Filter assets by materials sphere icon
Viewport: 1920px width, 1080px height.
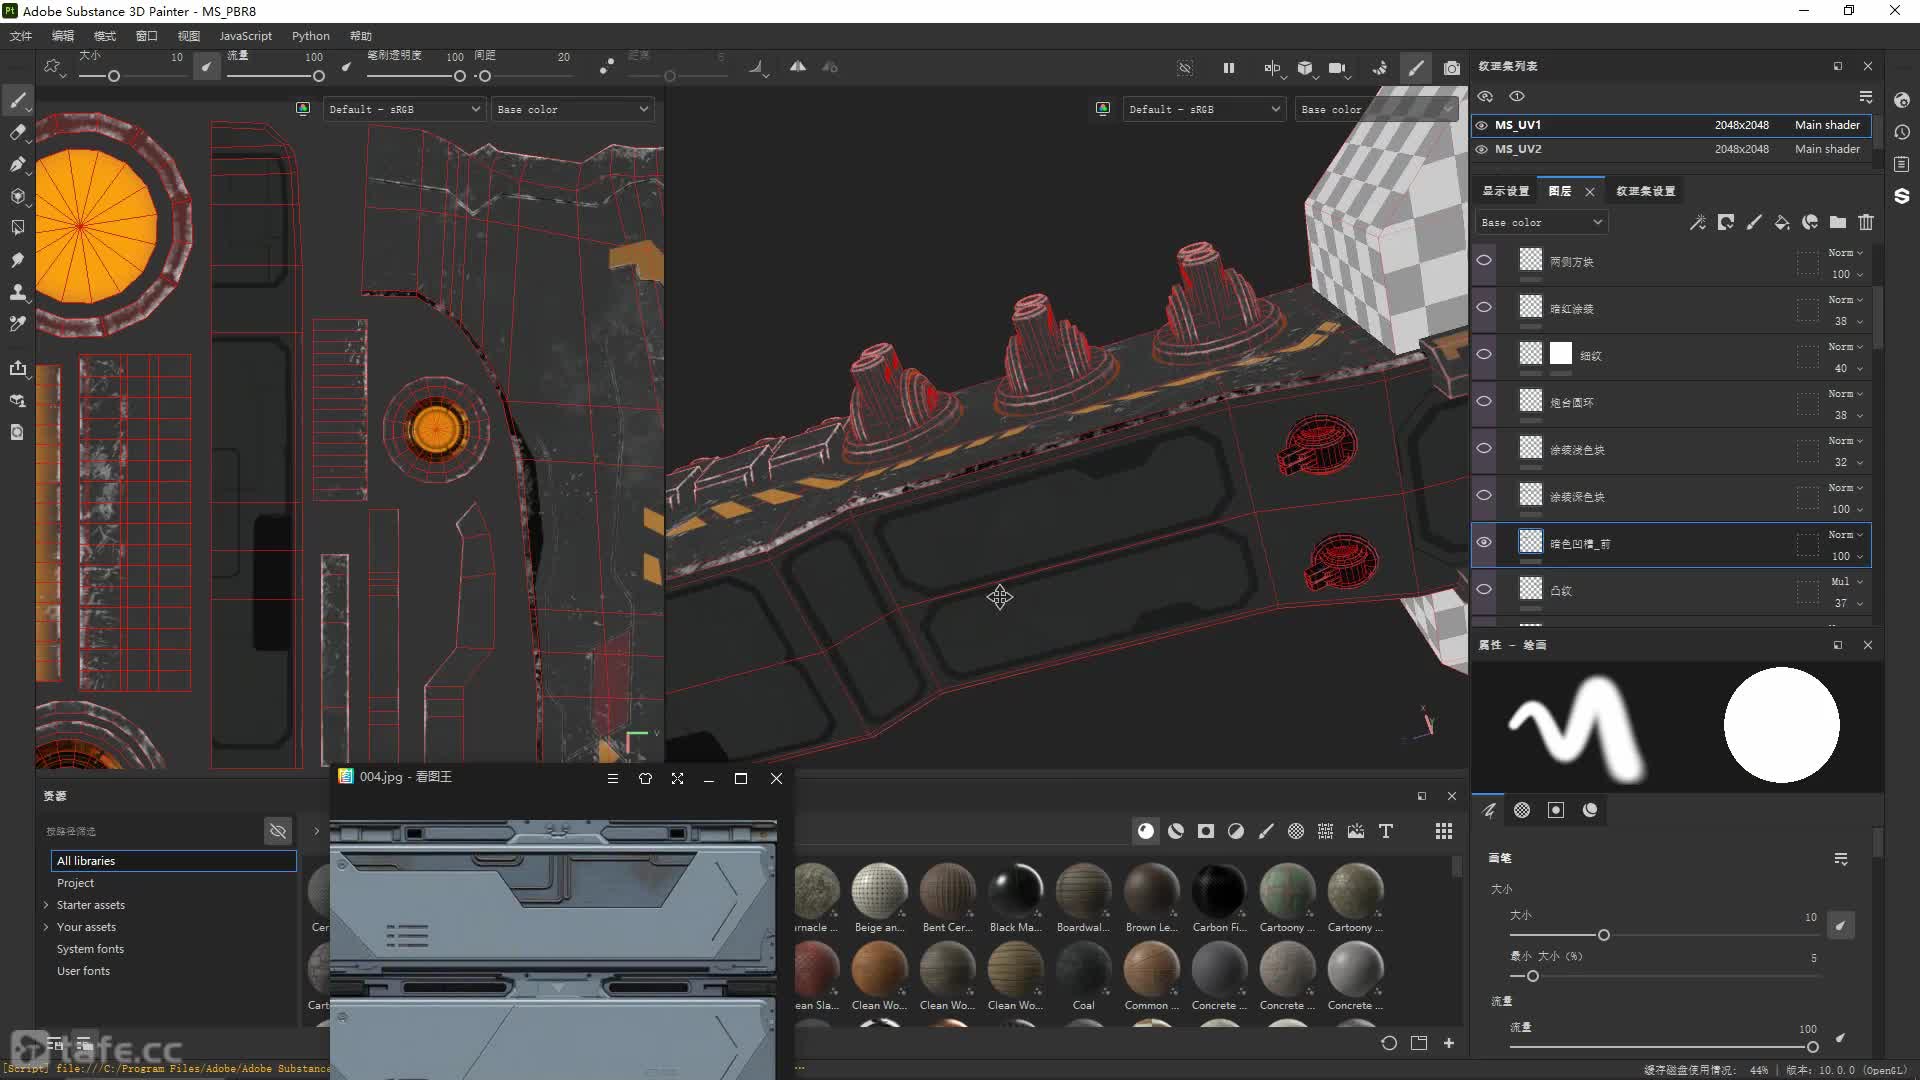tap(1146, 831)
